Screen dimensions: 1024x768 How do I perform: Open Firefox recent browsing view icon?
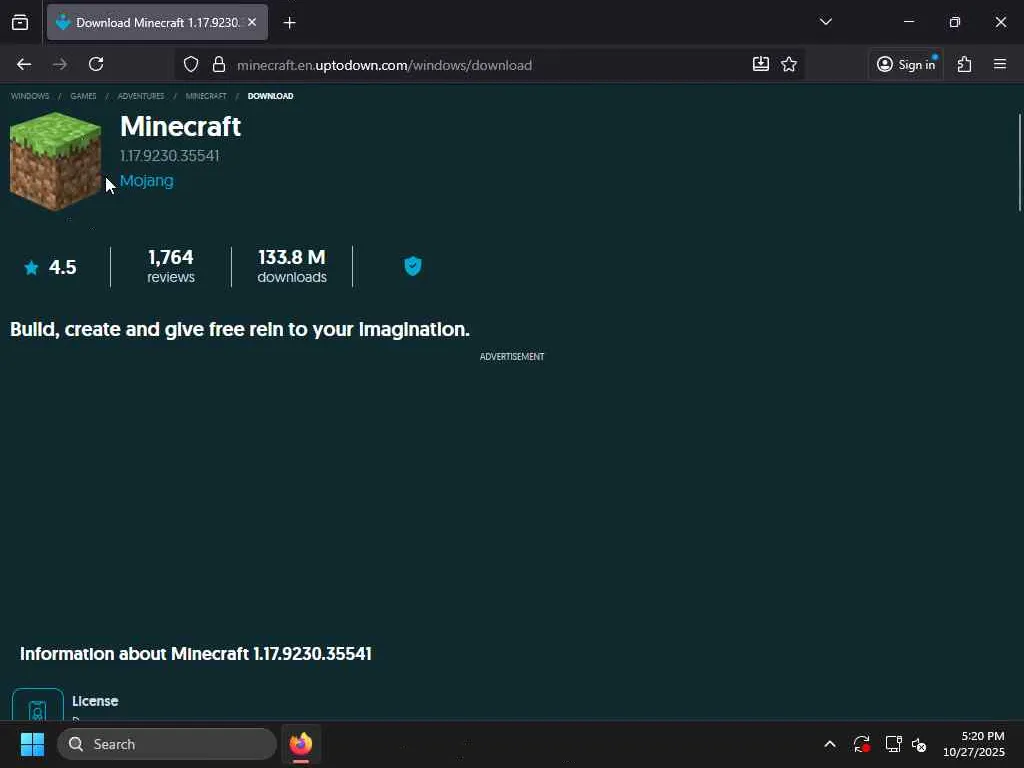[x=20, y=22]
